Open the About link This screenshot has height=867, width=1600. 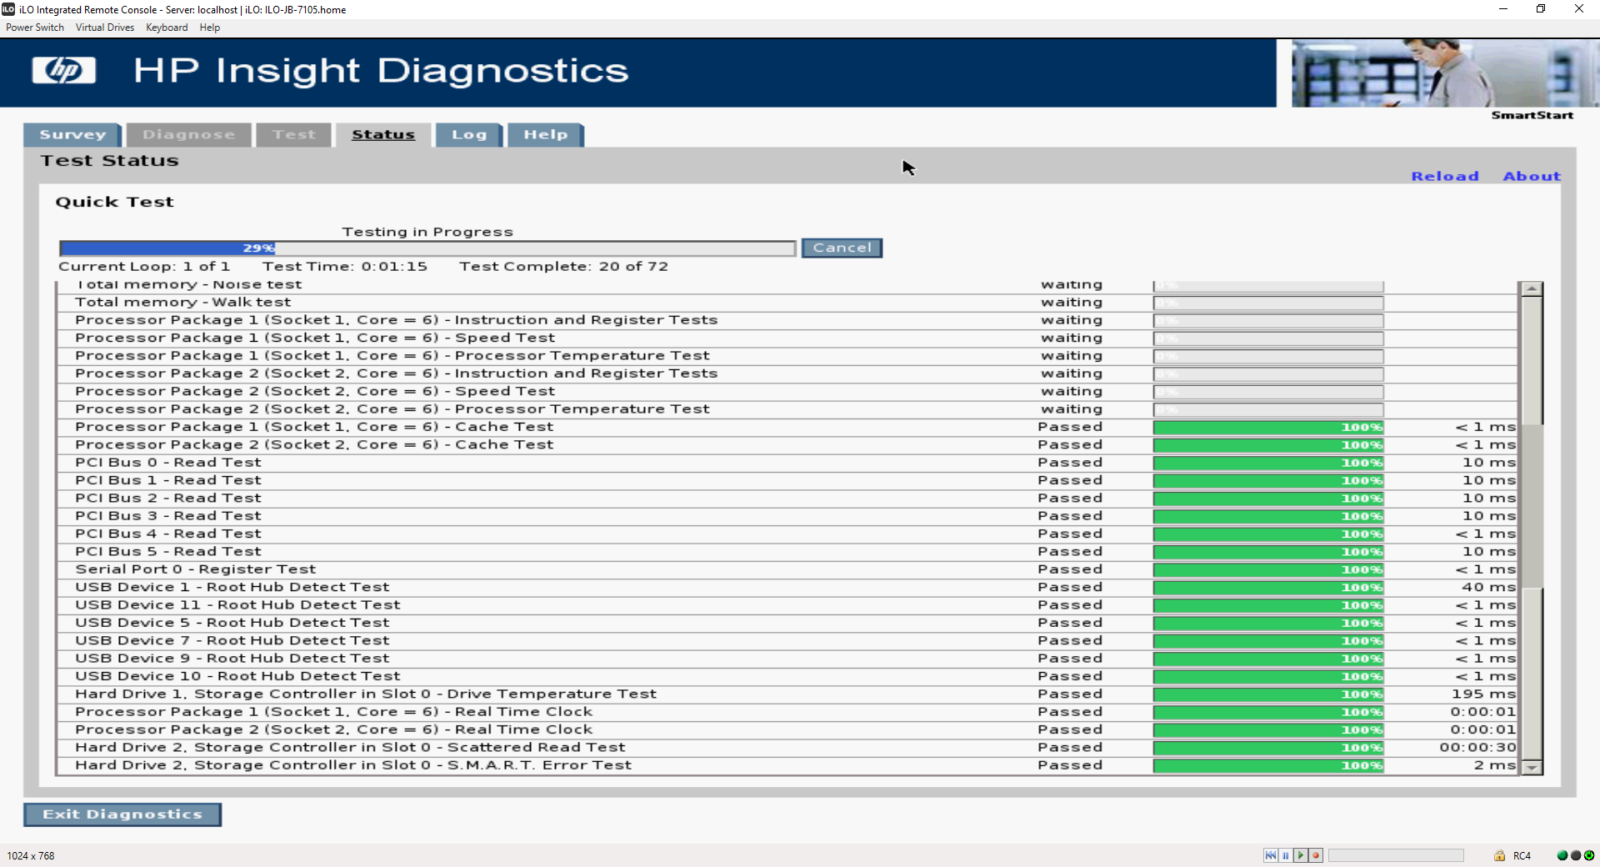coord(1532,176)
